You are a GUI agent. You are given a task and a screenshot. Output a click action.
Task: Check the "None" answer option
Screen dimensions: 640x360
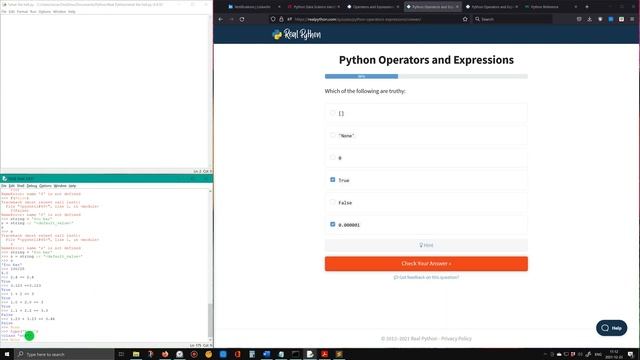(x=333, y=135)
